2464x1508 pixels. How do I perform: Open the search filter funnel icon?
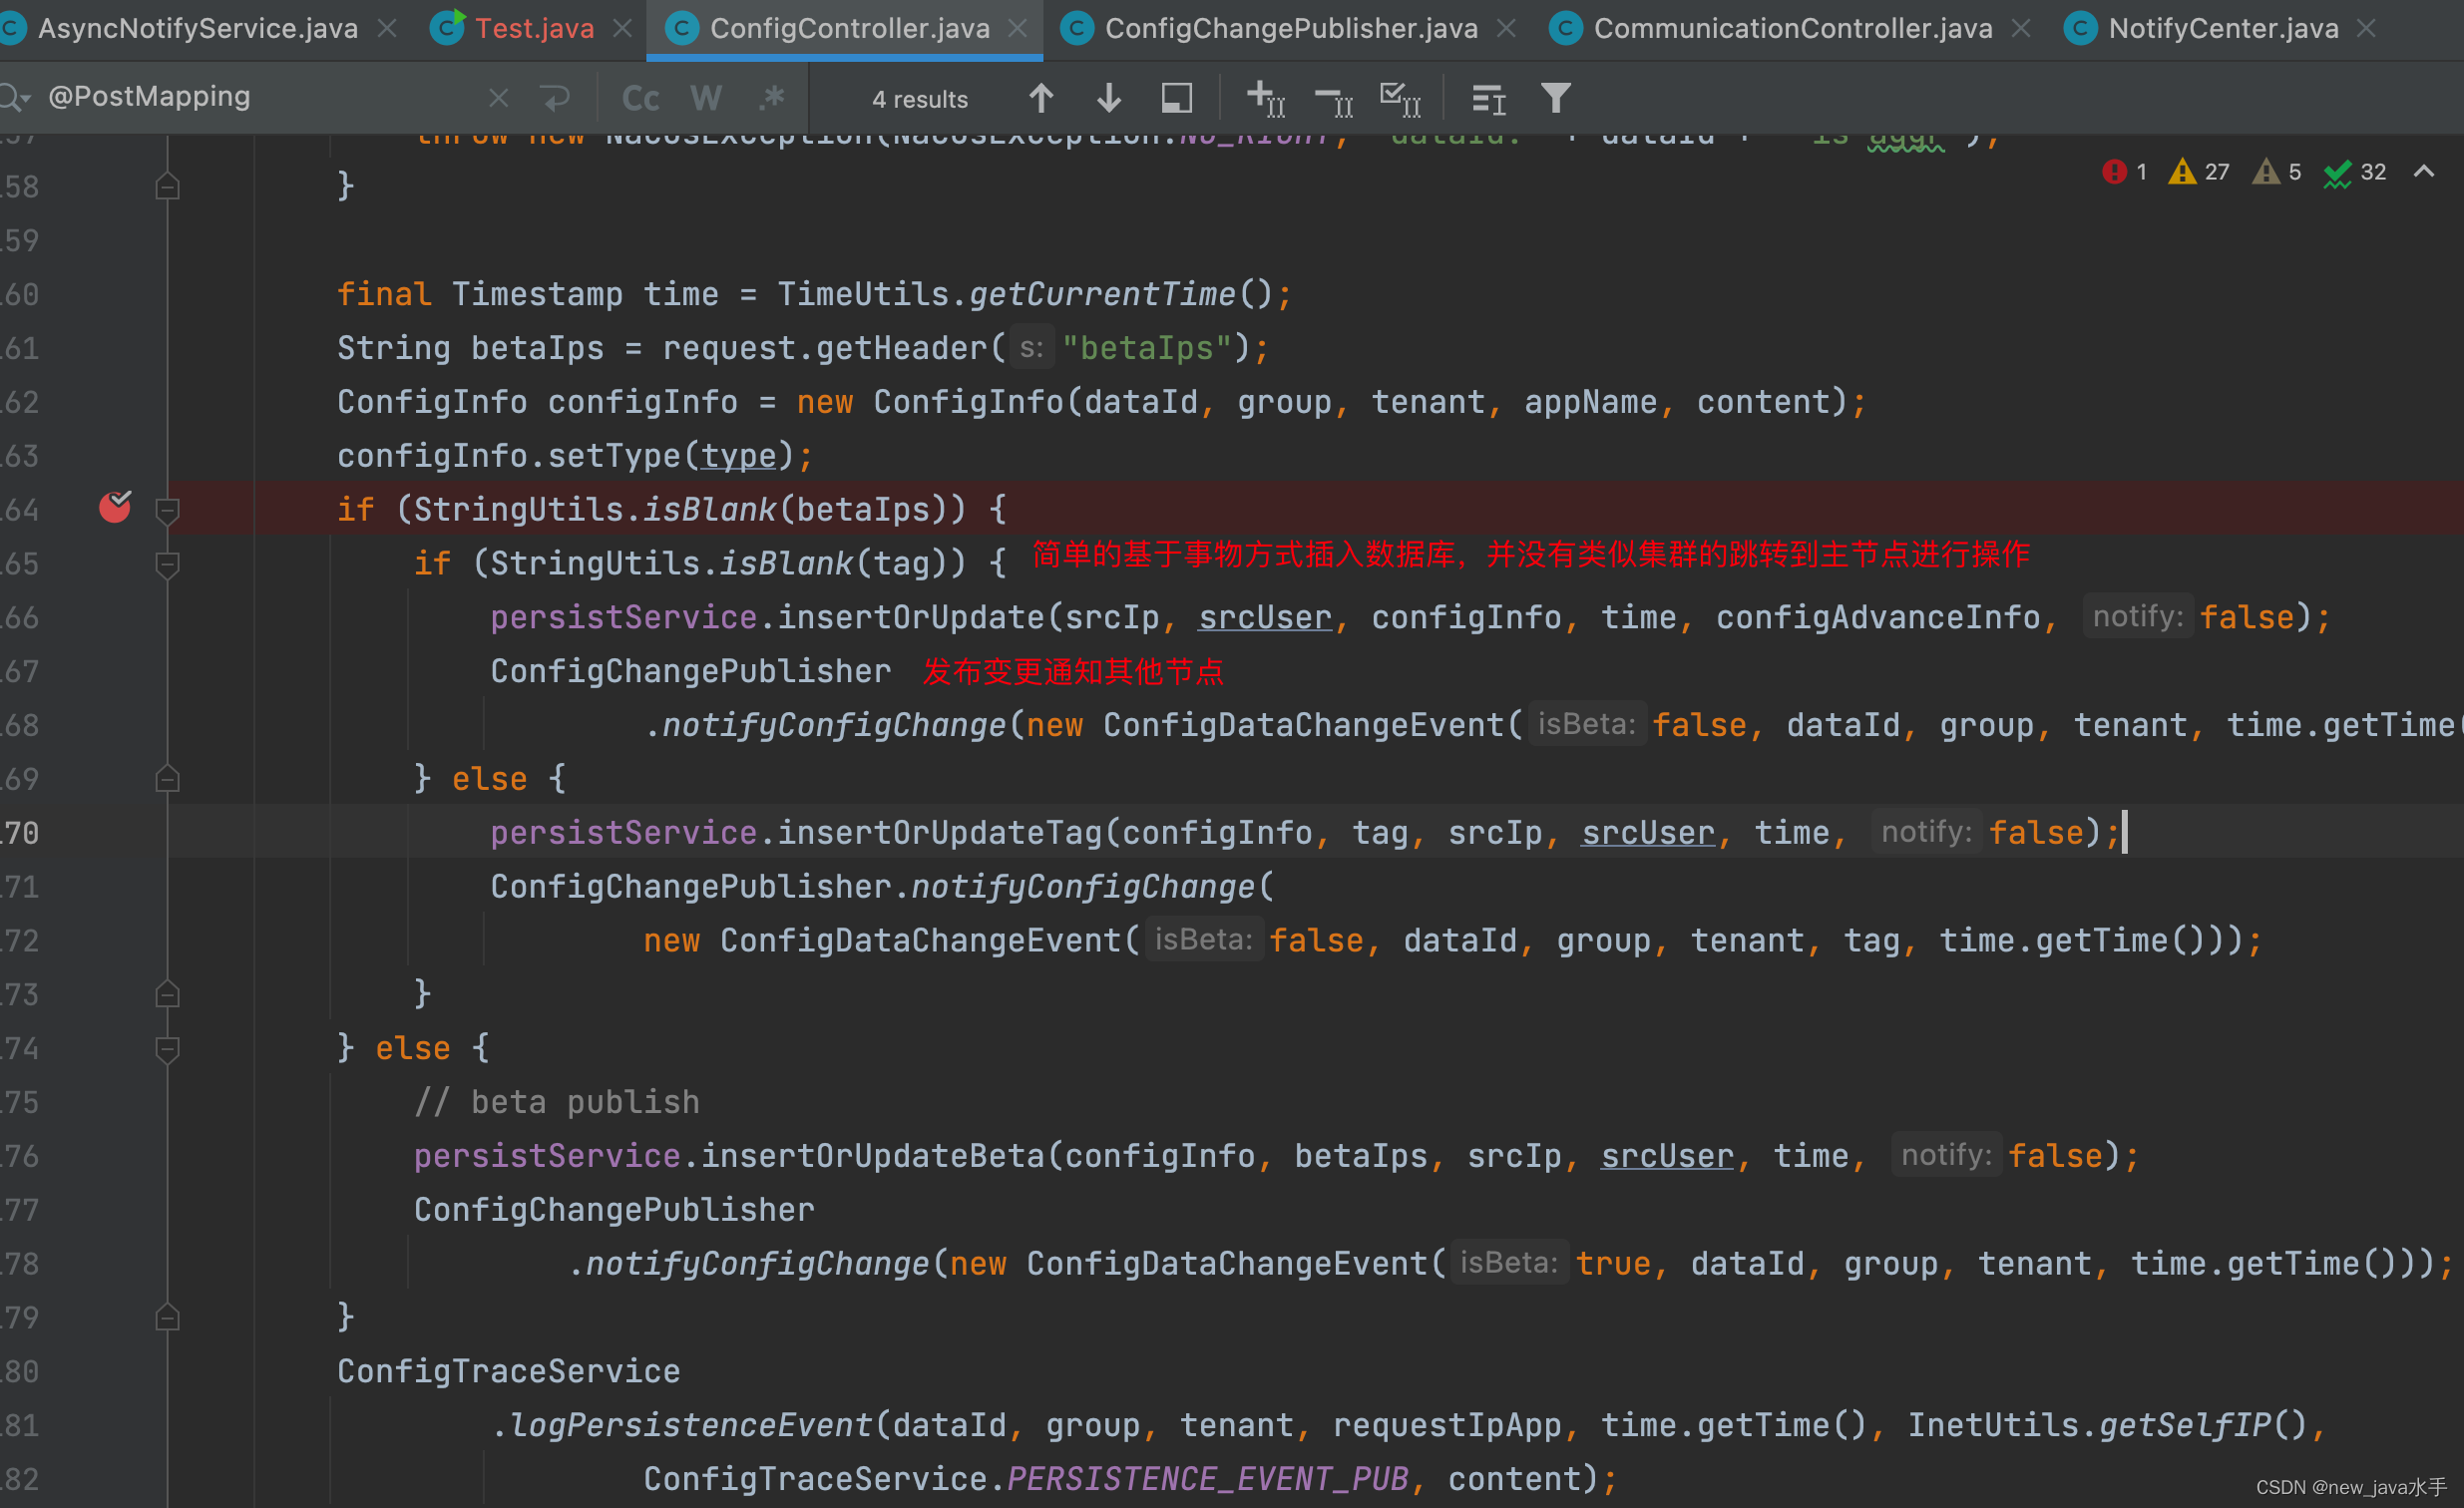(x=1555, y=98)
